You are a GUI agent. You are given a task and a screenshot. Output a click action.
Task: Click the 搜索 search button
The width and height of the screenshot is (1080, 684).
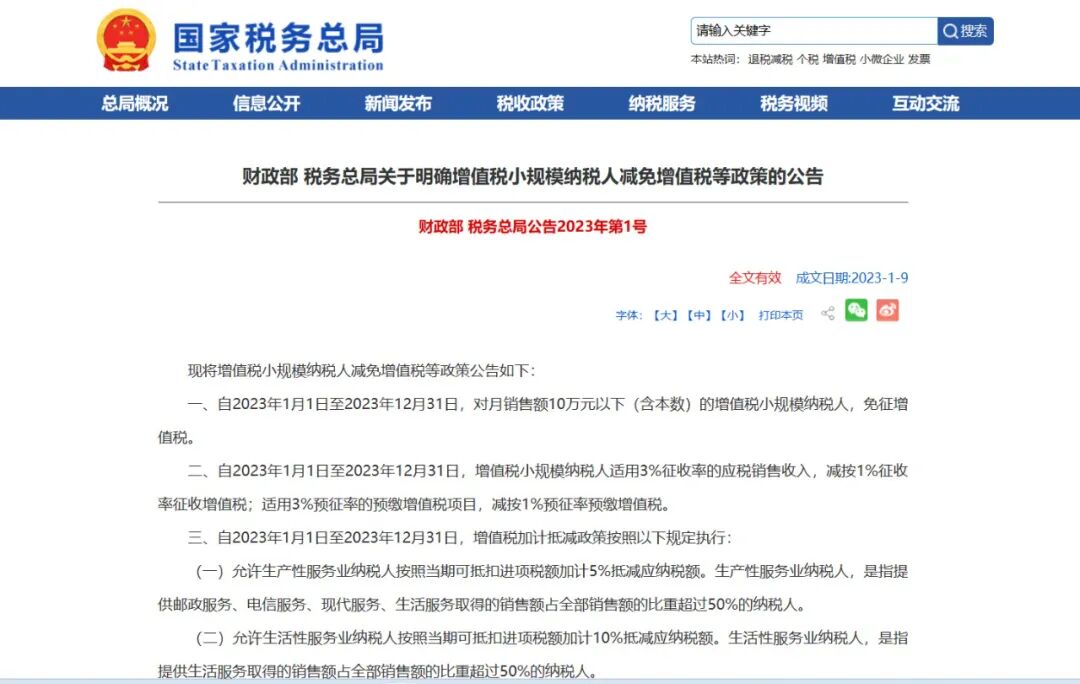click(966, 31)
